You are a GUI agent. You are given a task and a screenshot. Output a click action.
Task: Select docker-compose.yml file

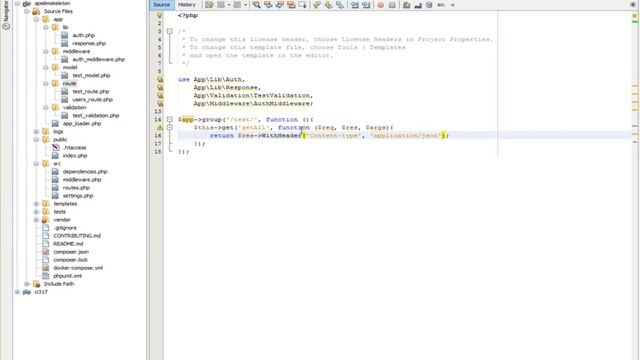coord(78,268)
